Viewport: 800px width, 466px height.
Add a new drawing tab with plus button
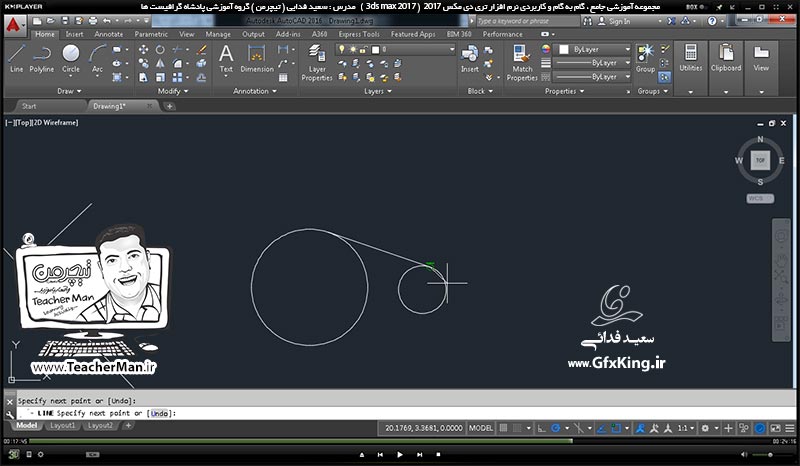coord(169,106)
